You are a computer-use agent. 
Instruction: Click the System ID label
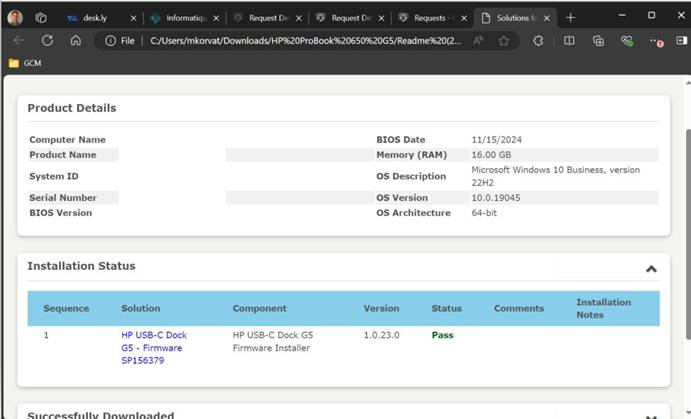point(54,176)
